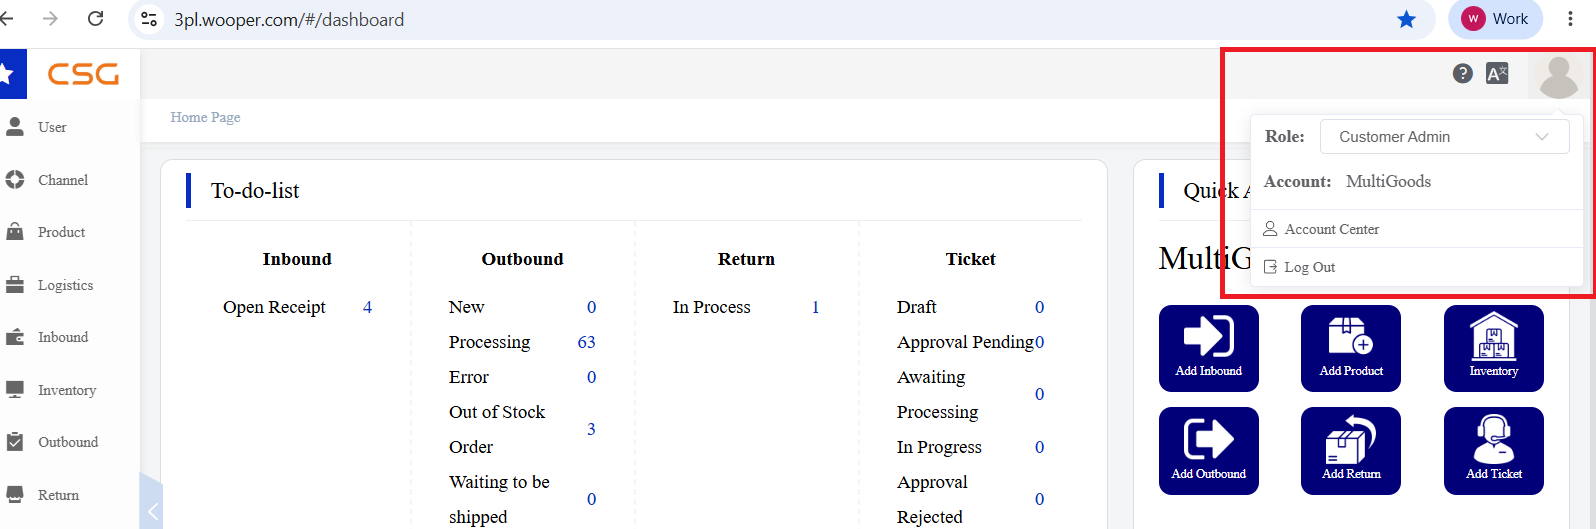The image size is (1596, 529).
Task: Open the Approval Pending count
Action: point(1039,342)
